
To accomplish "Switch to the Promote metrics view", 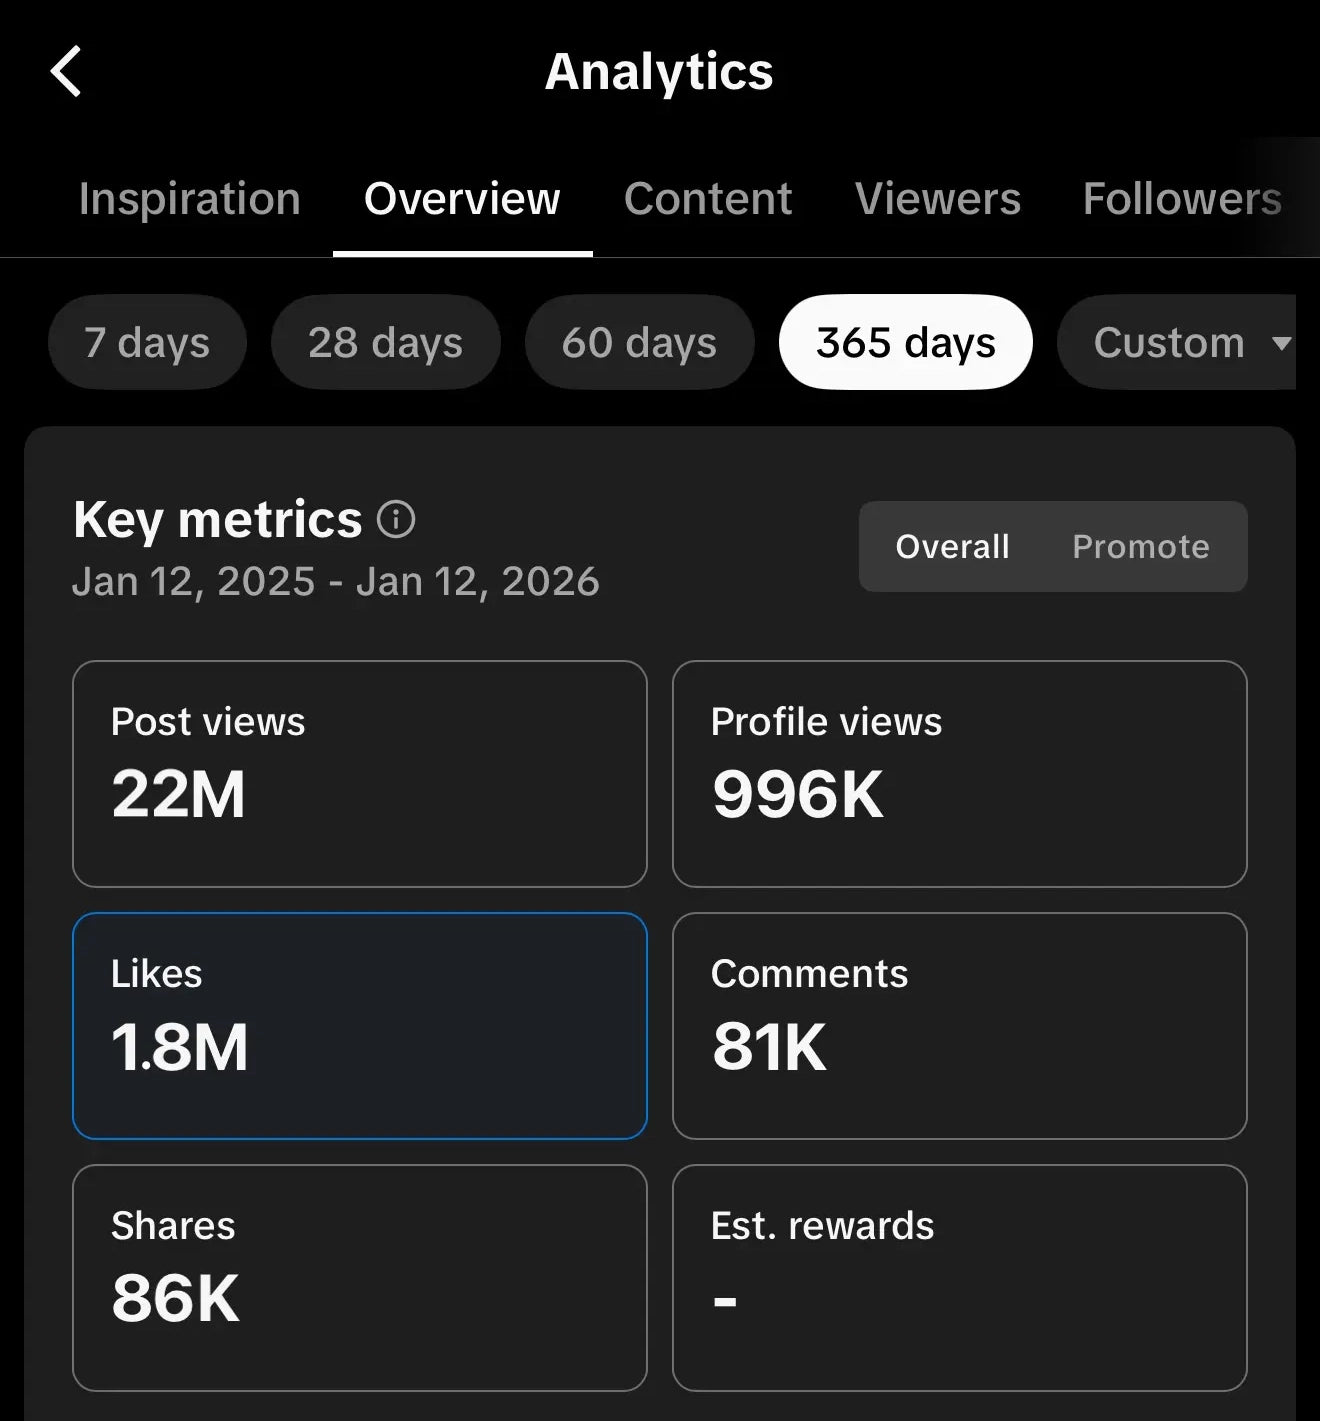I will point(1141,547).
